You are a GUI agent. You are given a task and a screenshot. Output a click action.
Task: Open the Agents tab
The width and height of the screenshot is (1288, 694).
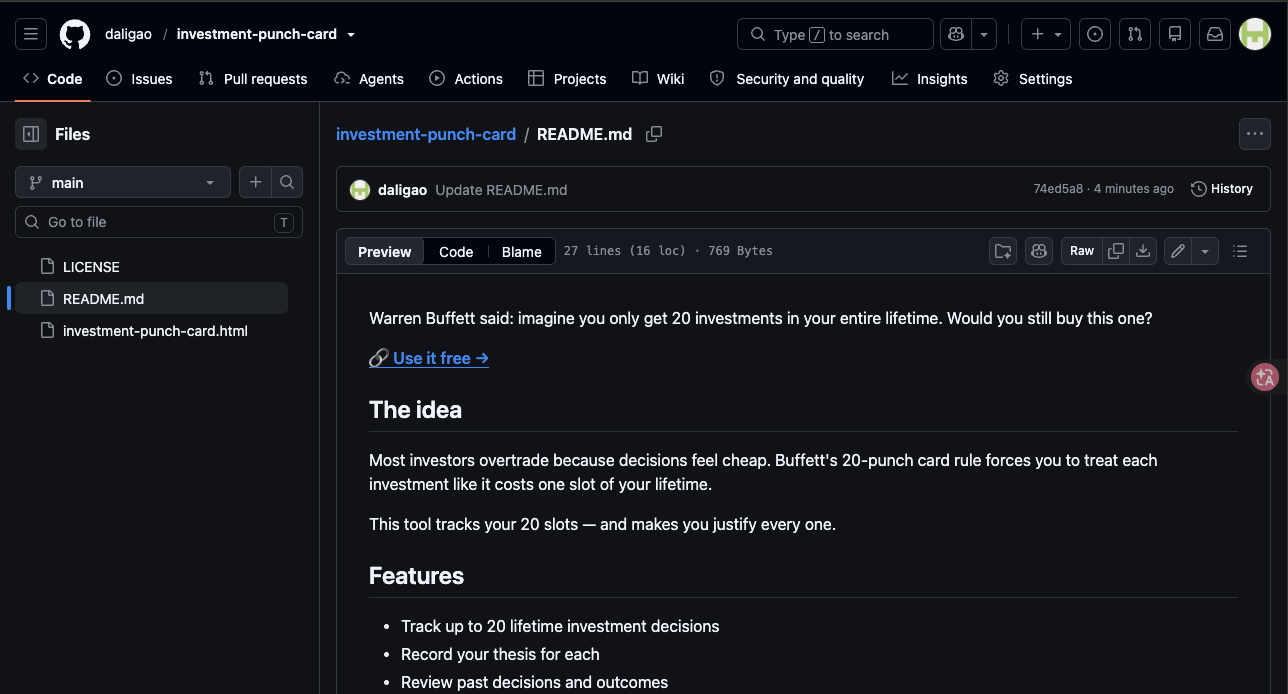pos(369,79)
